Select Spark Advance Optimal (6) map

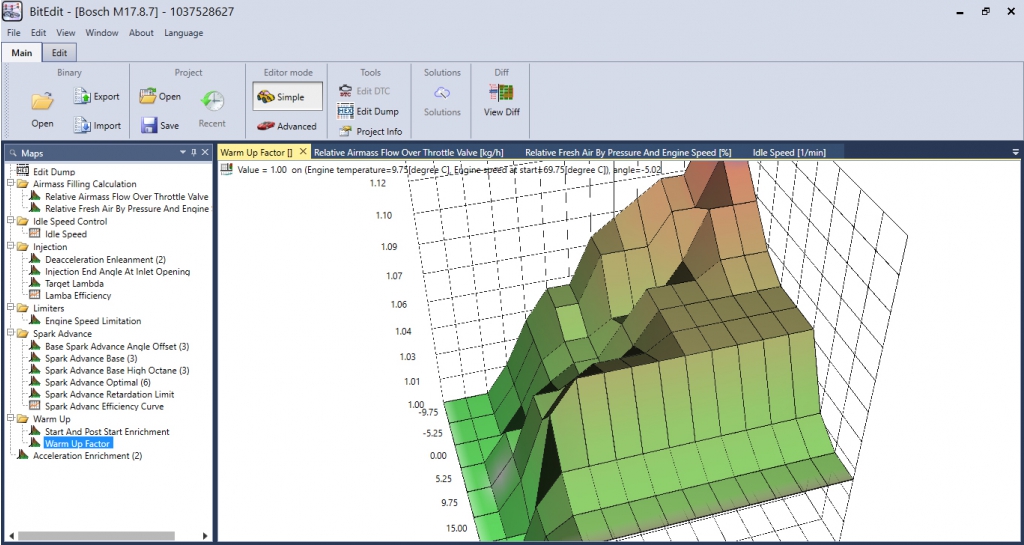click(x=97, y=382)
